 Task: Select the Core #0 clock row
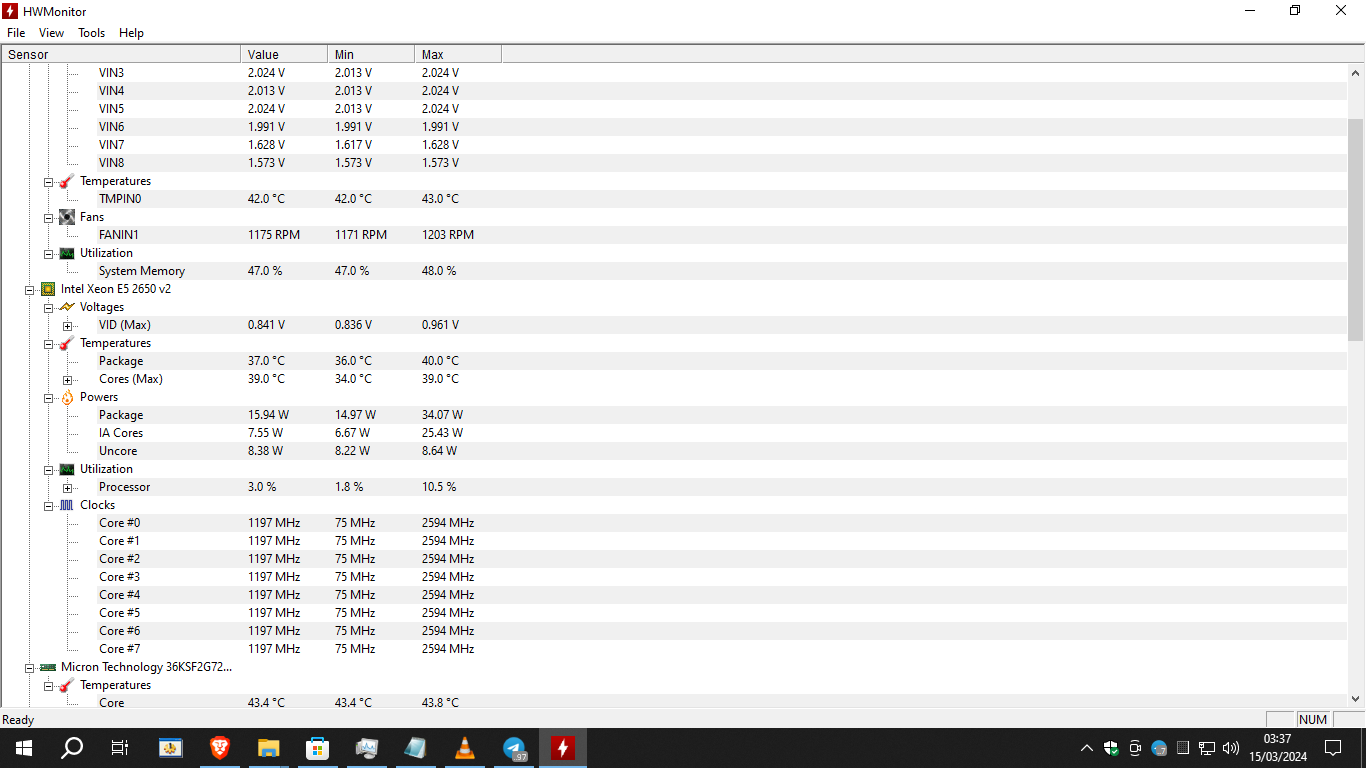tap(674, 523)
